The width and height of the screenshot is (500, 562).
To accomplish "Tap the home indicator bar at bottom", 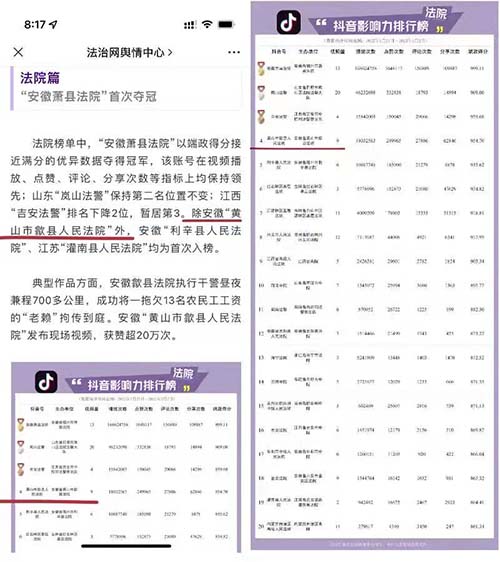I will tap(126, 546).
